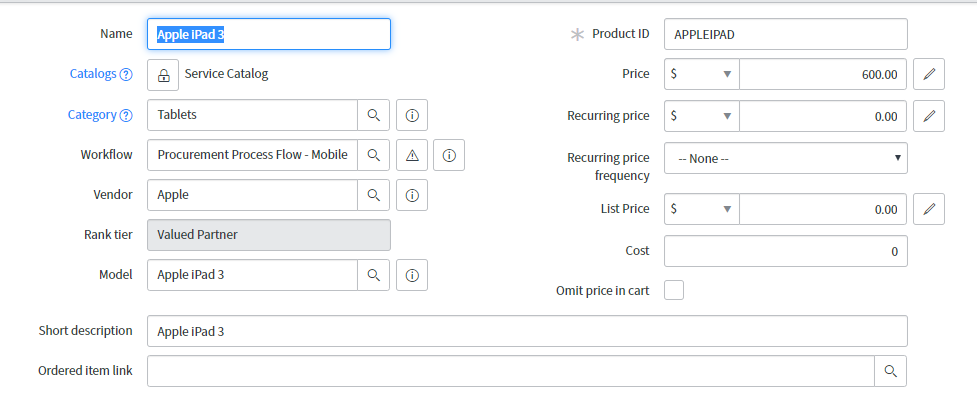Screen dimensions: 977x395
Task: Click the Price amount field 600.00
Action: (x=823, y=74)
